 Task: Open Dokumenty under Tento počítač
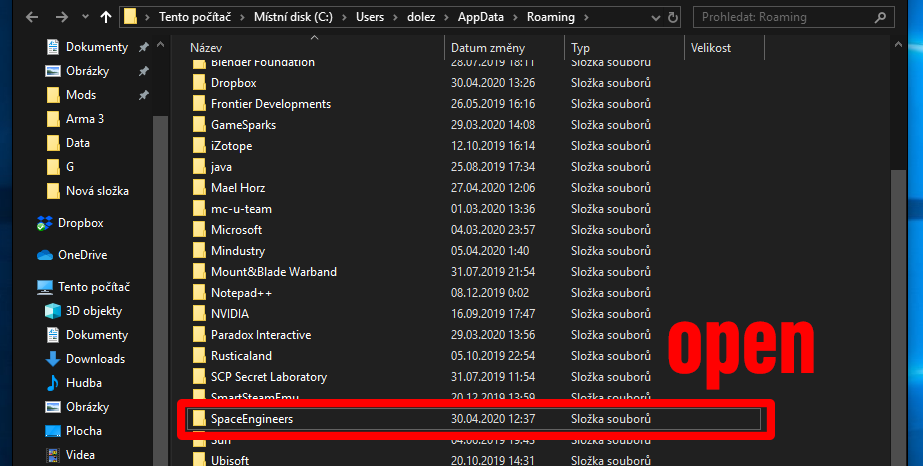97,335
